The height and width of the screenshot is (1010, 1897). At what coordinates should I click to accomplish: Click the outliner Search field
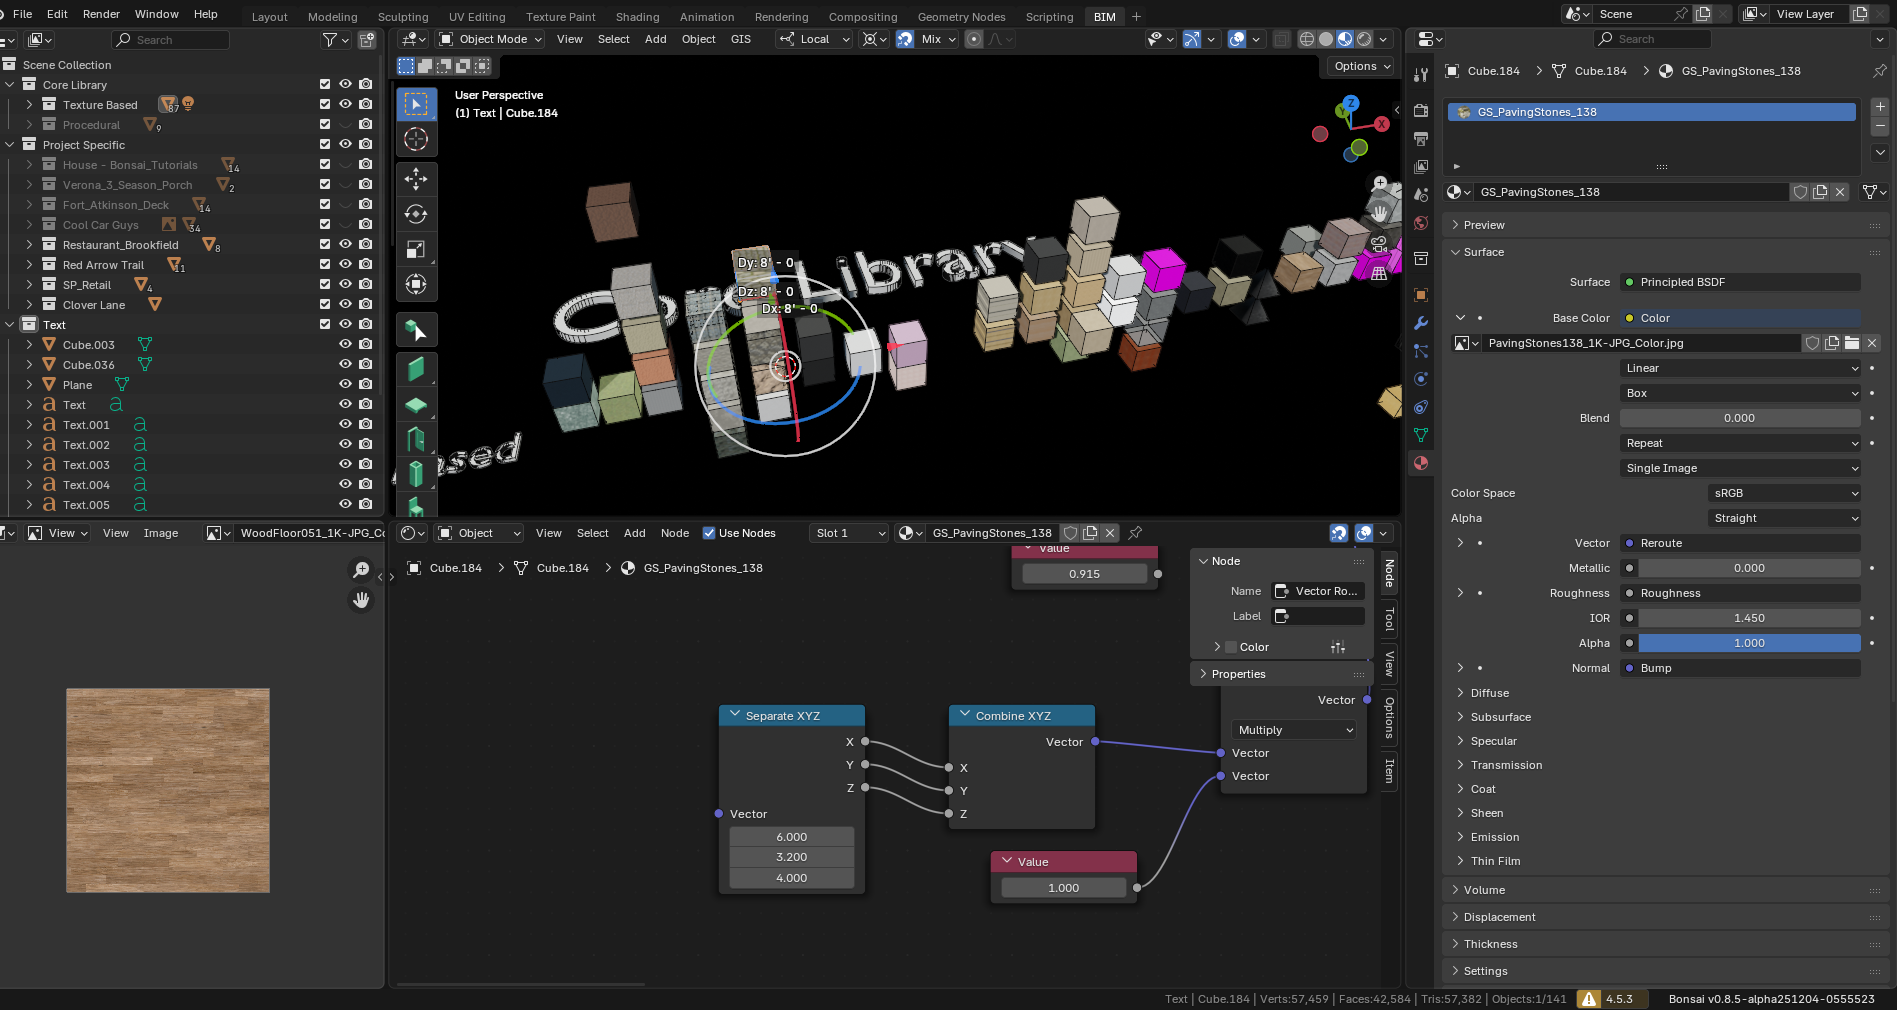click(170, 40)
